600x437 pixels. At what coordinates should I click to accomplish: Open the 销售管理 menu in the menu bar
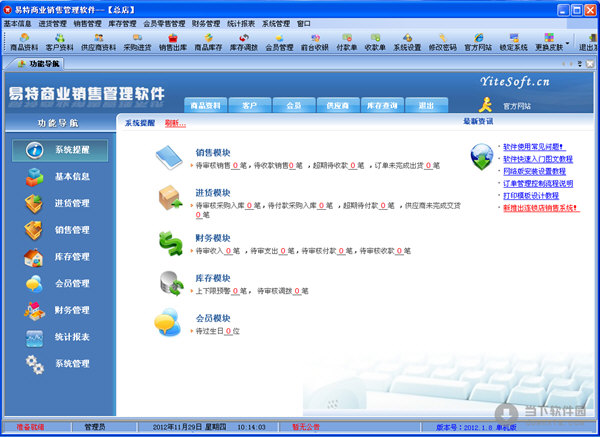(x=88, y=24)
